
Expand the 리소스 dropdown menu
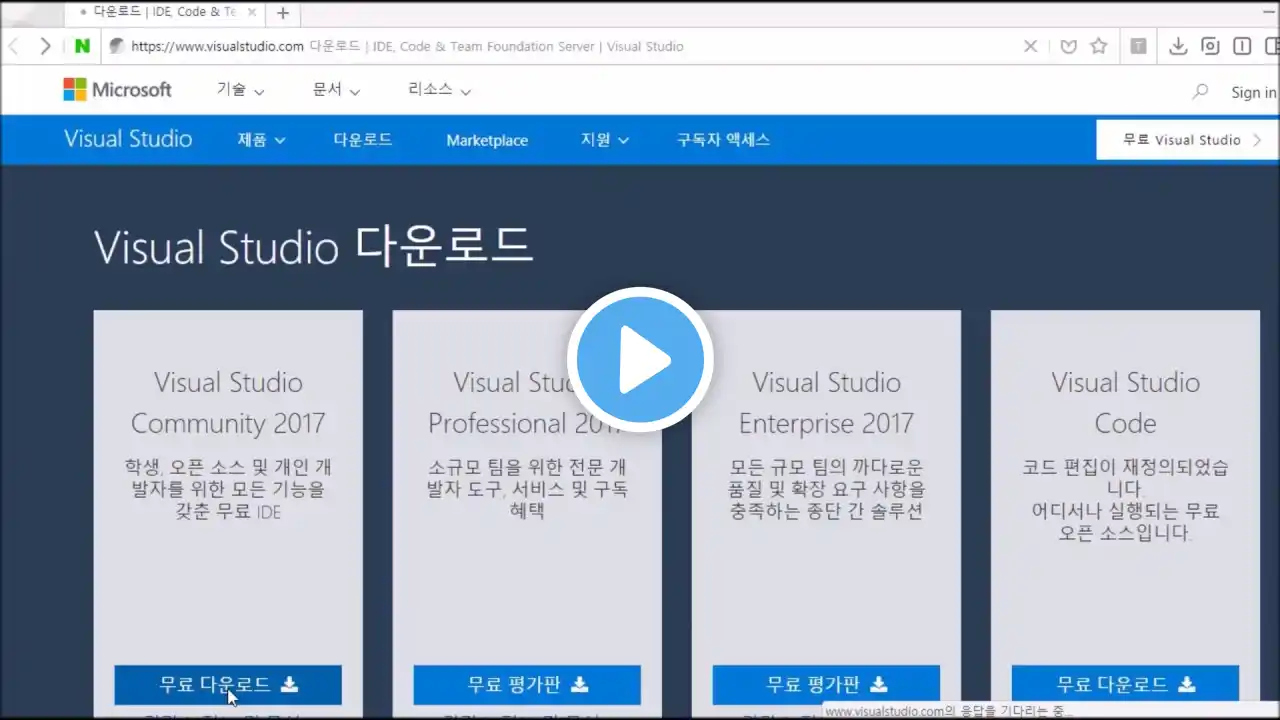pos(439,90)
